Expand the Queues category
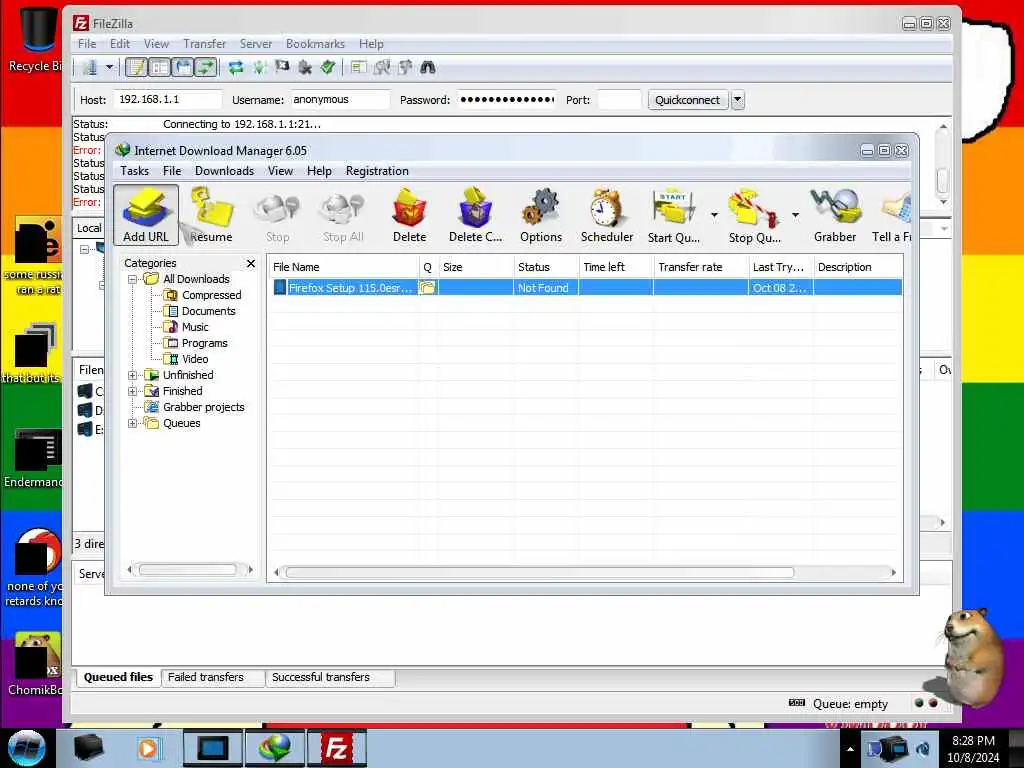Screen dimensions: 1024x768 [x=133, y=423]
